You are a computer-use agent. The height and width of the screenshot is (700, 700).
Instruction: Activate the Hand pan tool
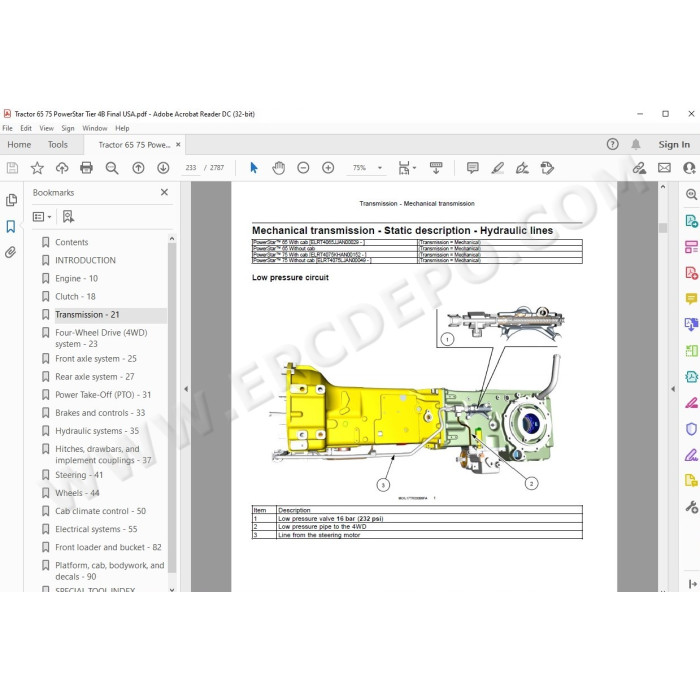coord(279,168)
